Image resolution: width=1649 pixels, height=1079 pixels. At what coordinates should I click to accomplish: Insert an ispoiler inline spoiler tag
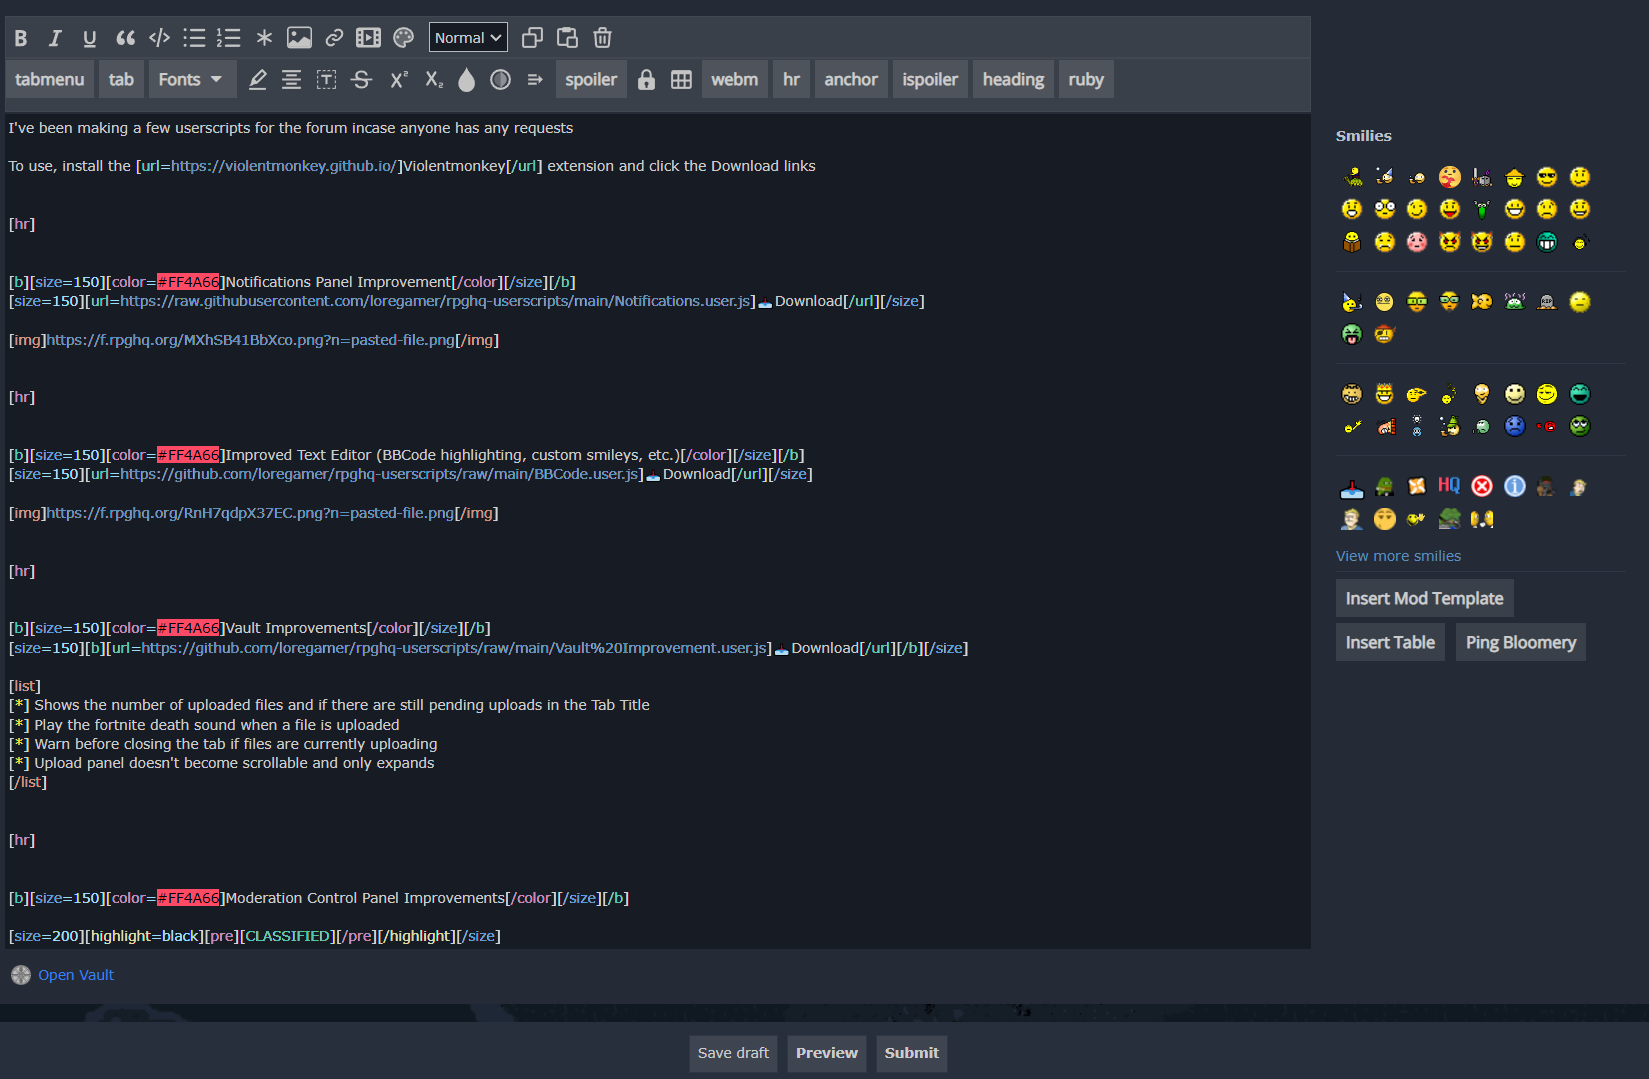(x=930, y=79)
